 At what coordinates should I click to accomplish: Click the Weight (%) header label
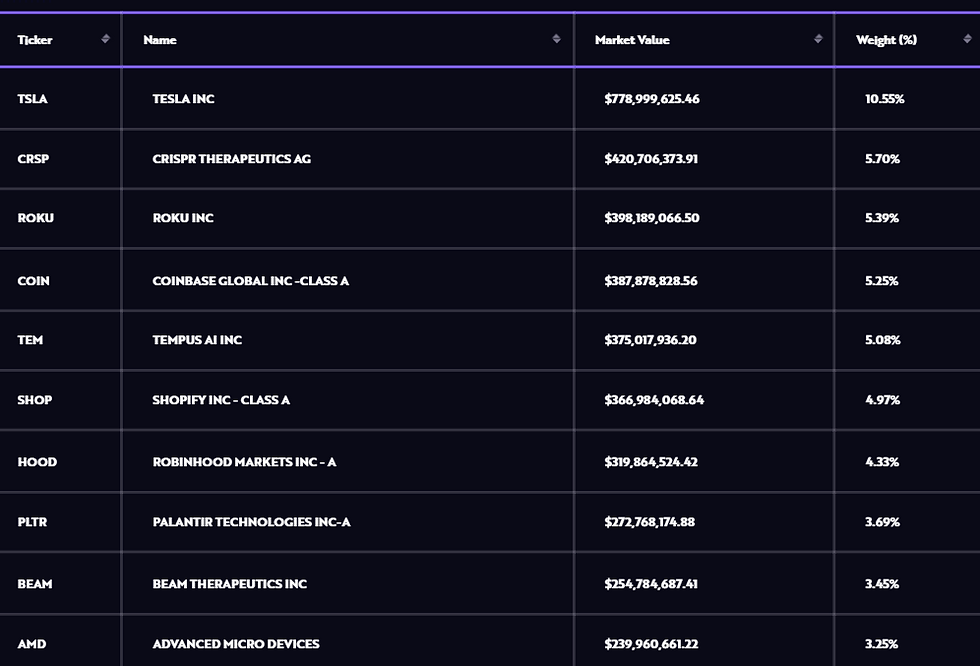886,40
